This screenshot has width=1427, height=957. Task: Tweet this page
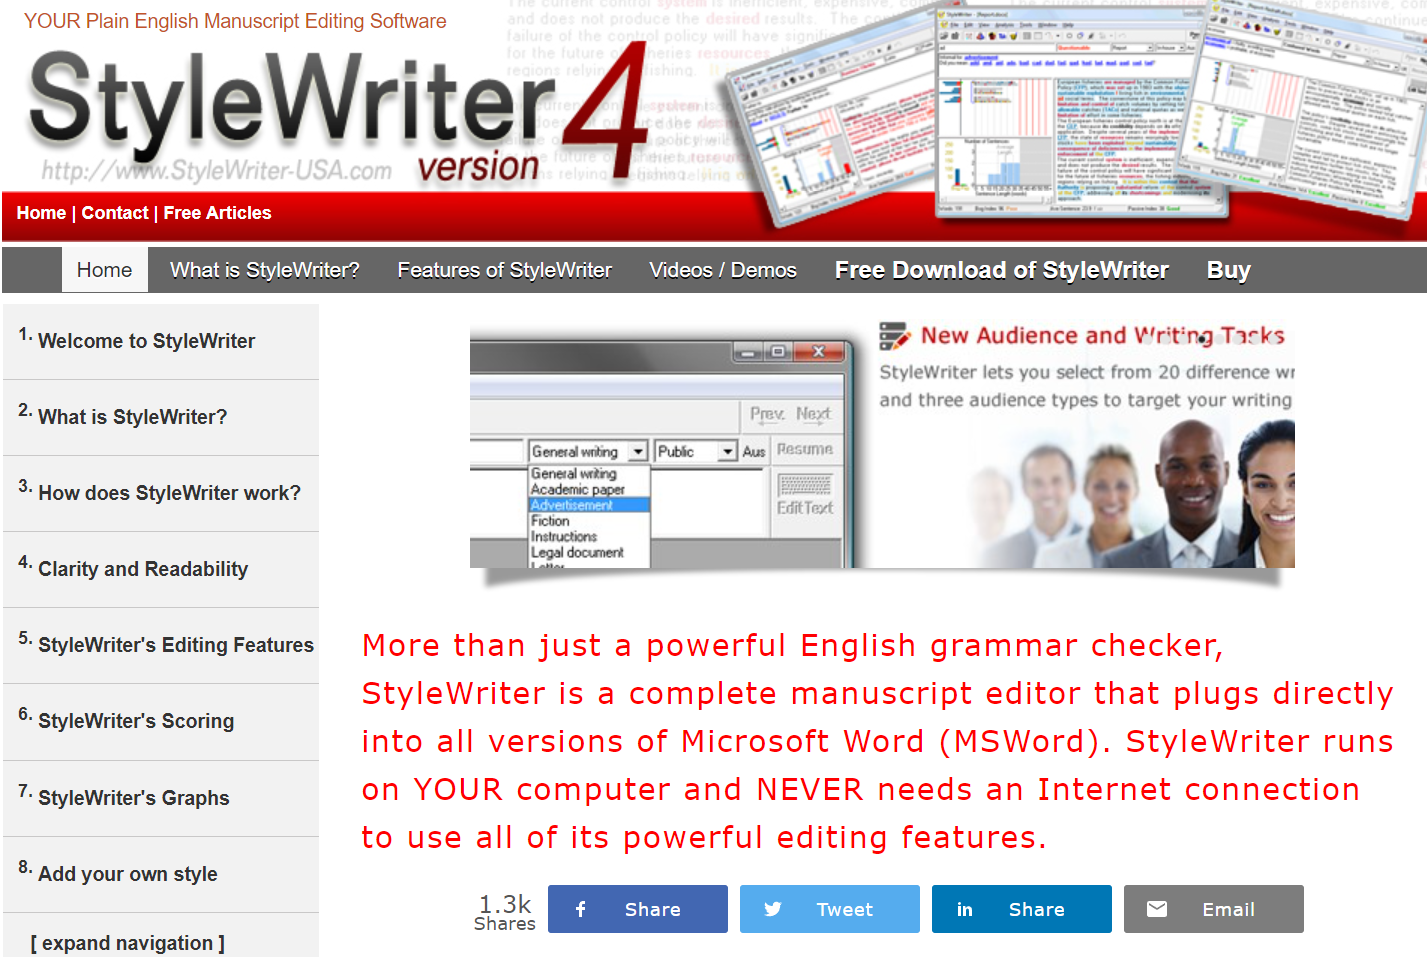830,909
